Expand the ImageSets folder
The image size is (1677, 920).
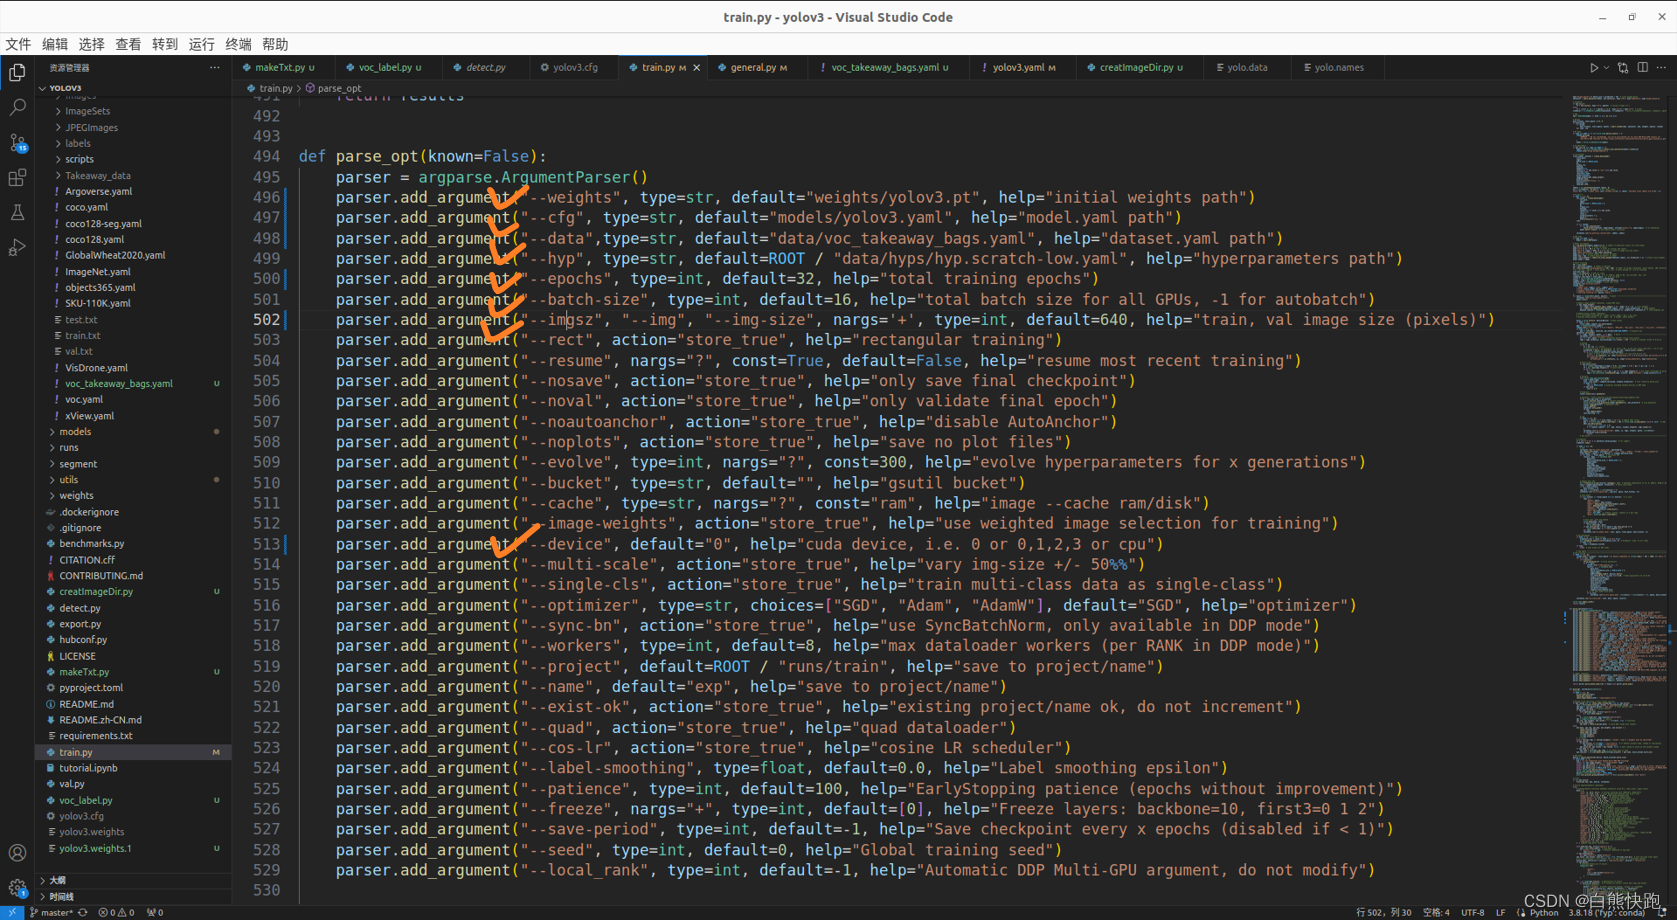click(133, 111)
